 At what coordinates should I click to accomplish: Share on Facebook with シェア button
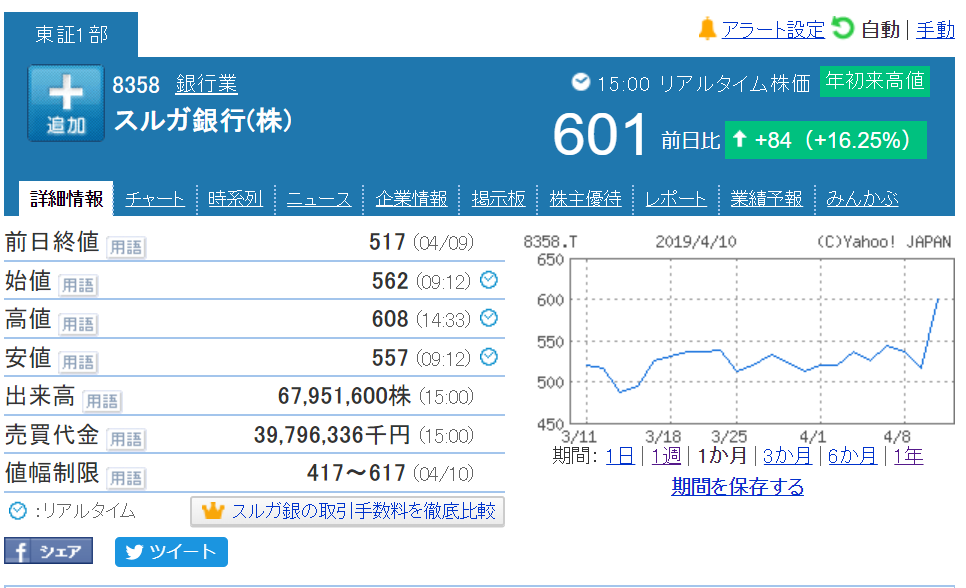[49, 550]
